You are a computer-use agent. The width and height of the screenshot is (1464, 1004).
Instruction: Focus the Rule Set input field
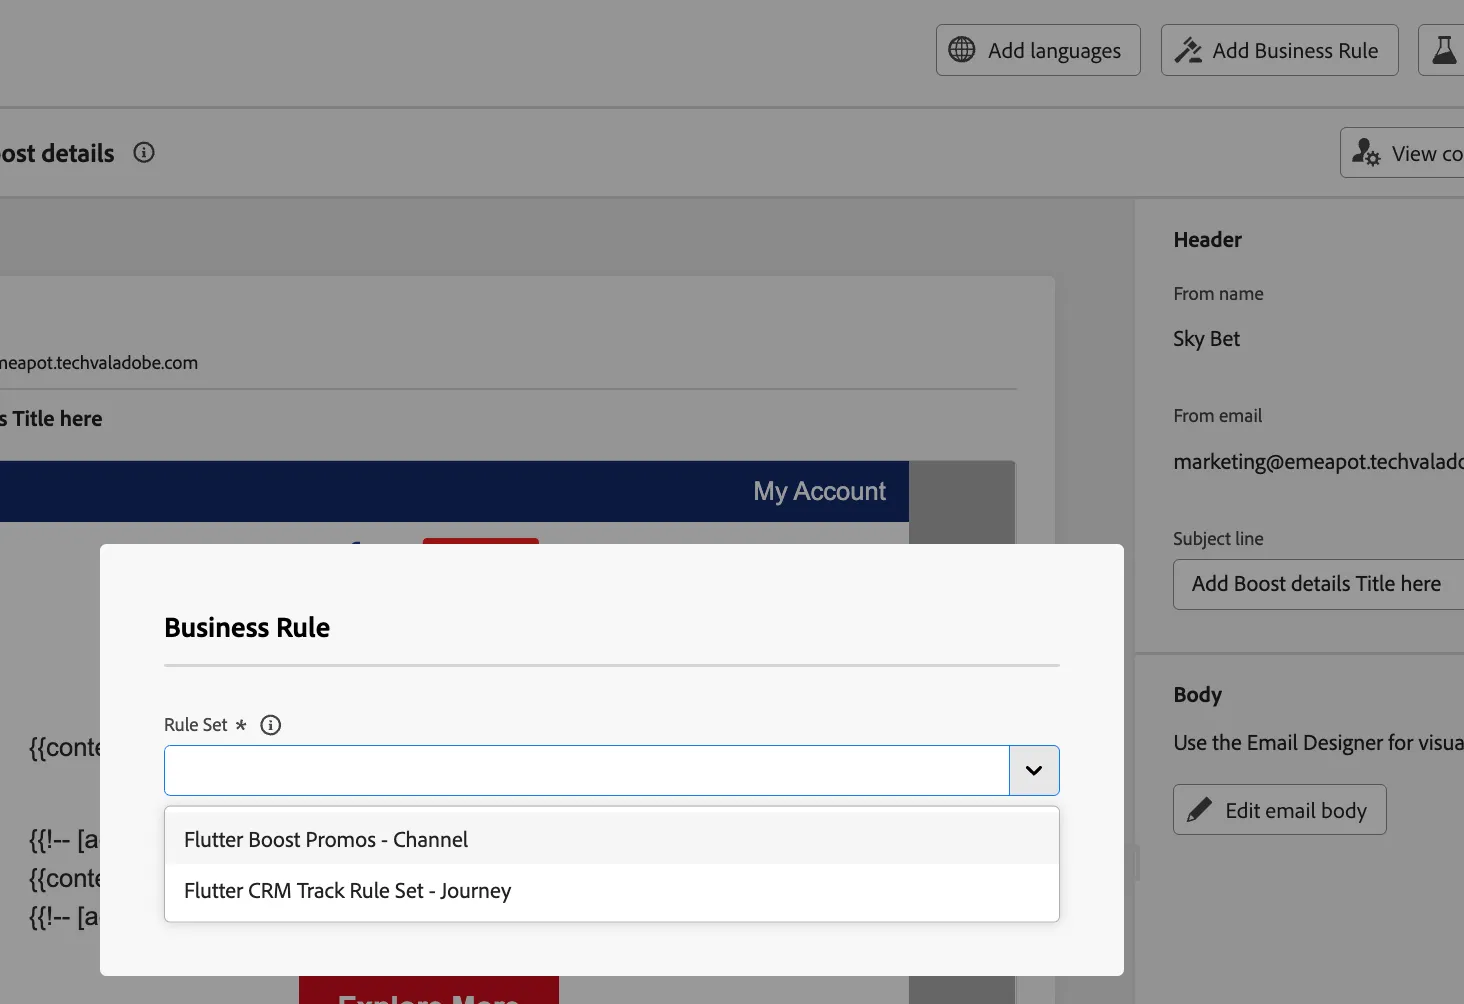587,770
